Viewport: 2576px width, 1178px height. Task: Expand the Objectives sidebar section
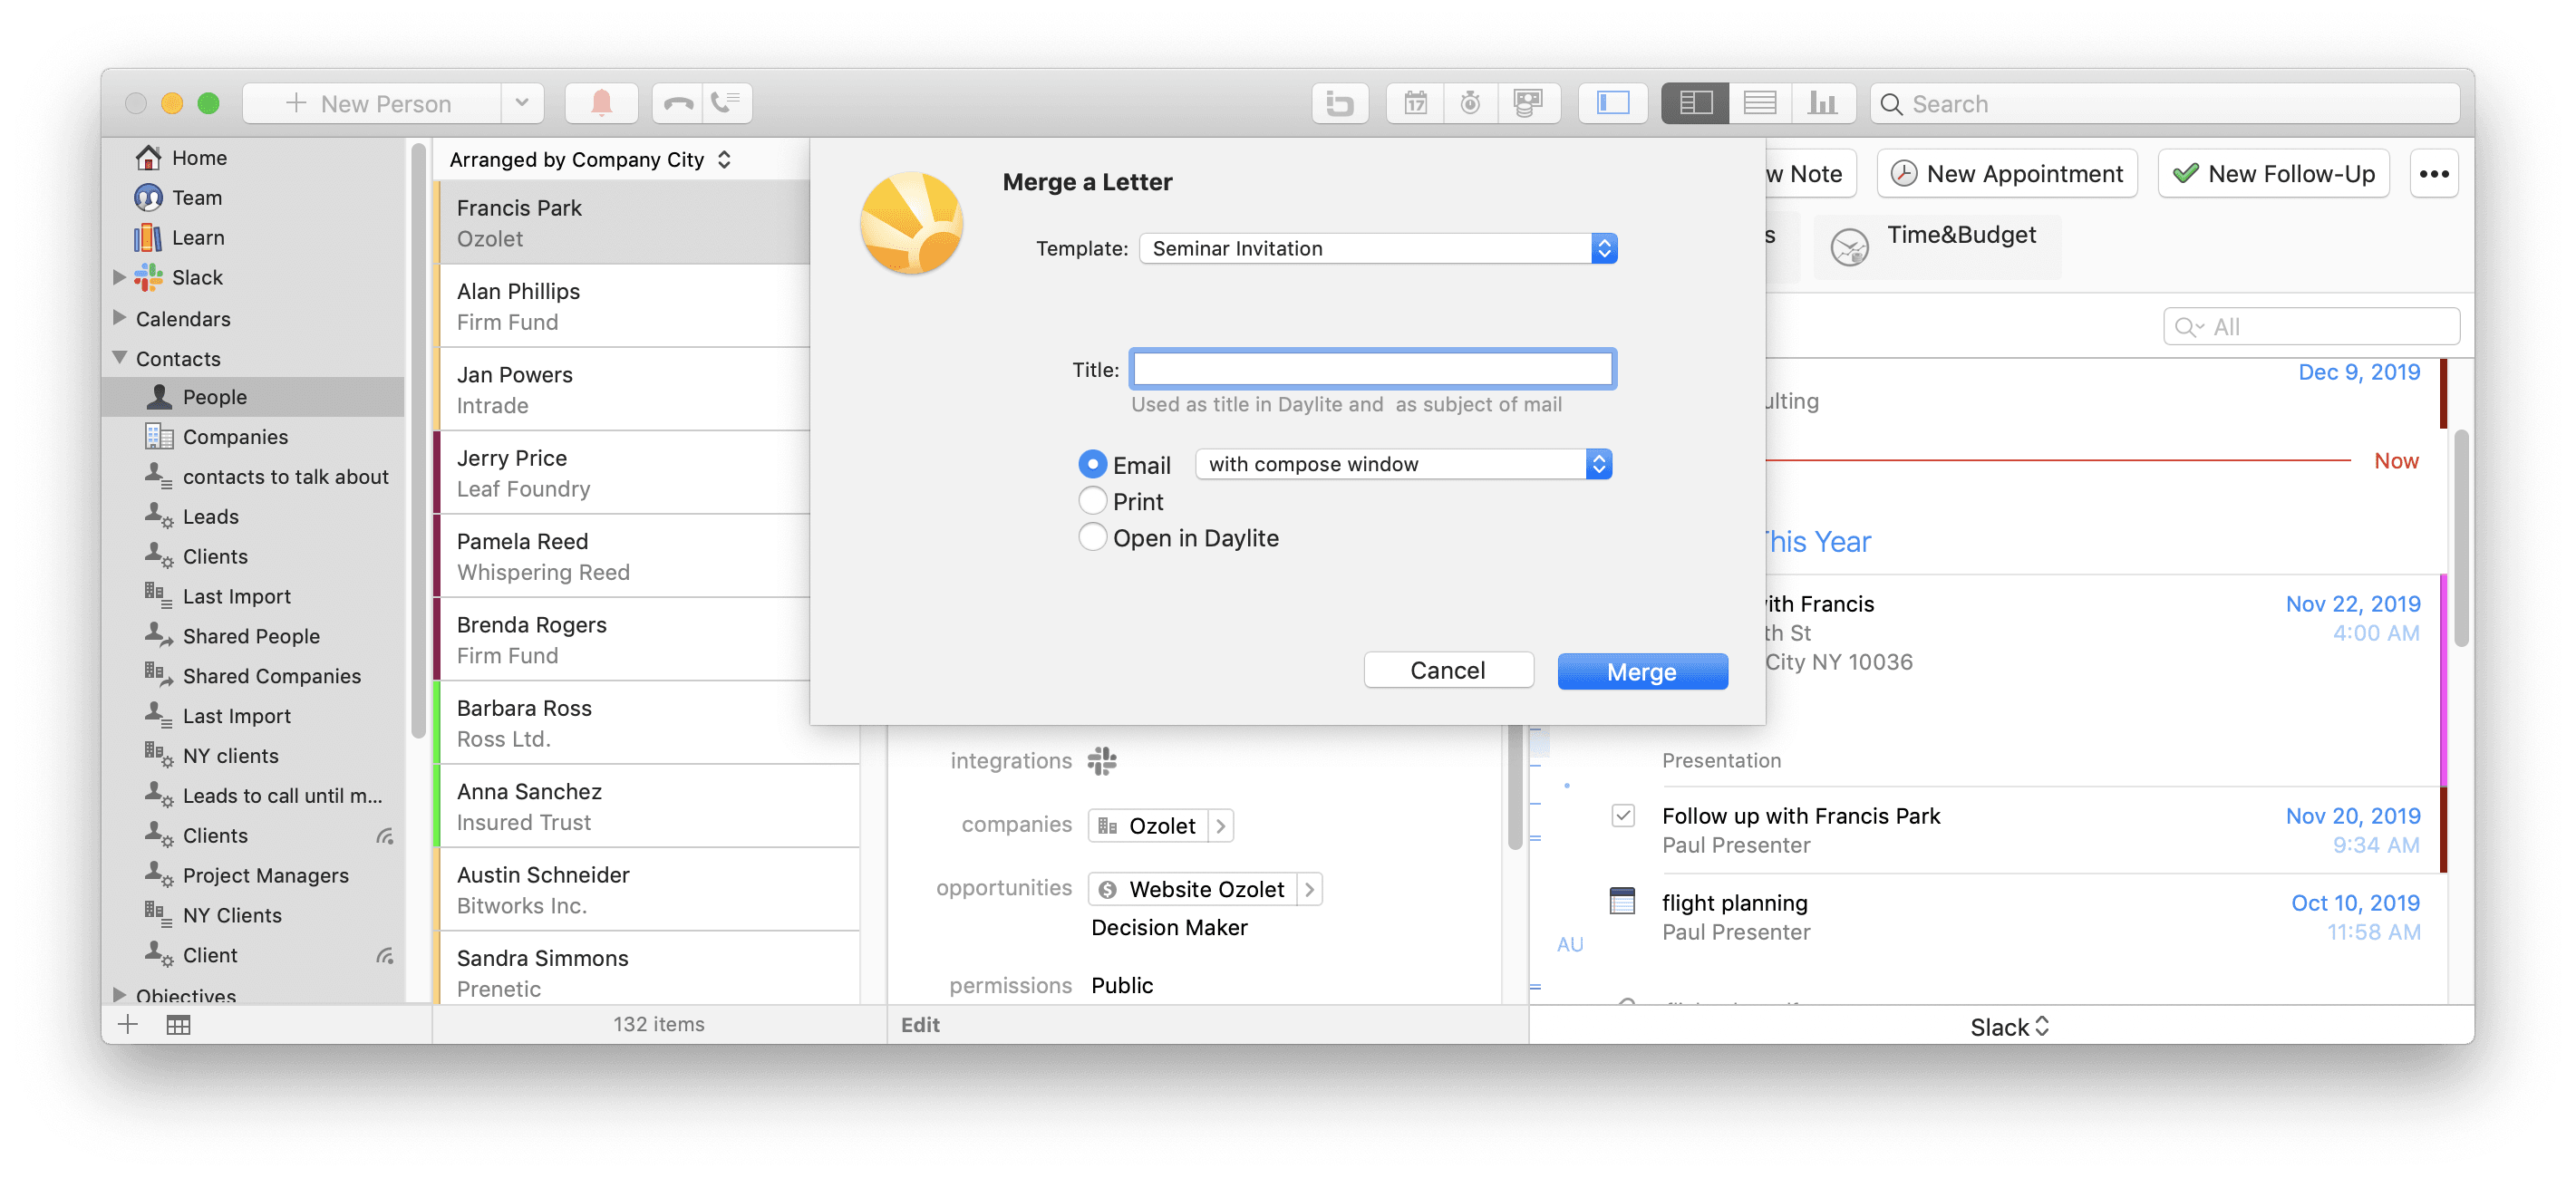(119, 995)
